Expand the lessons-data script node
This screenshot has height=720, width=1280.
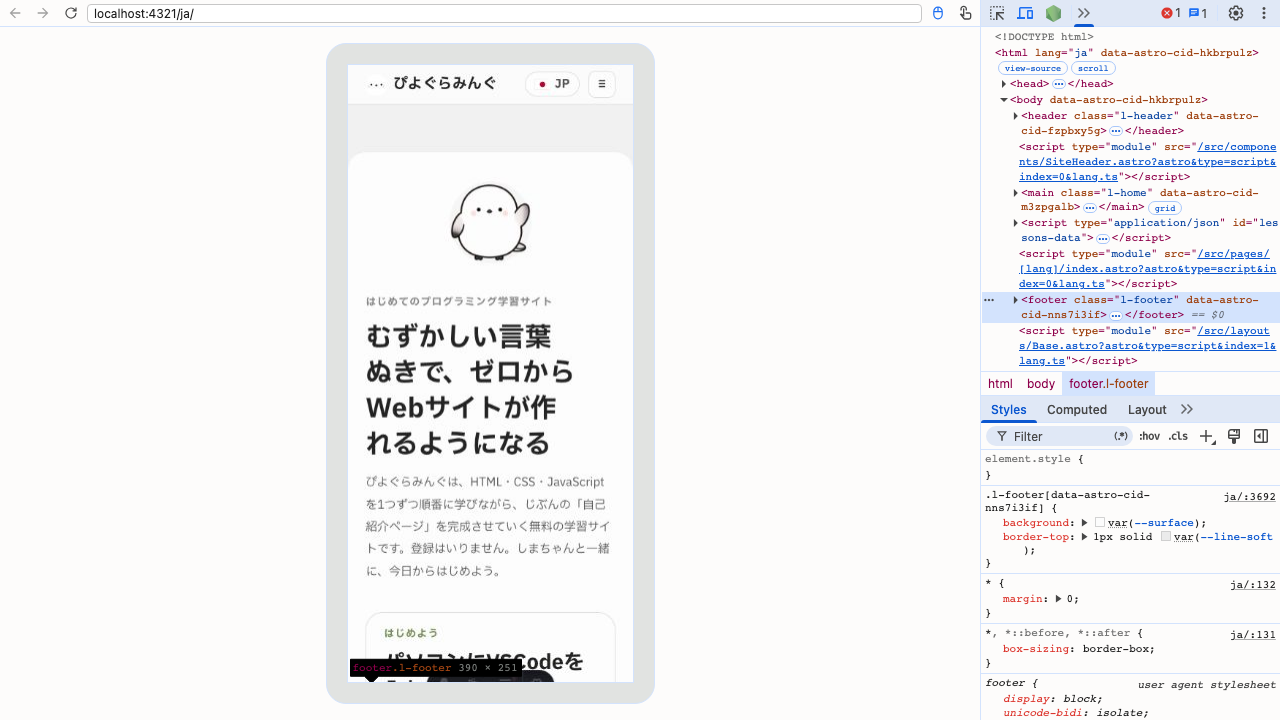(1016, 223)
